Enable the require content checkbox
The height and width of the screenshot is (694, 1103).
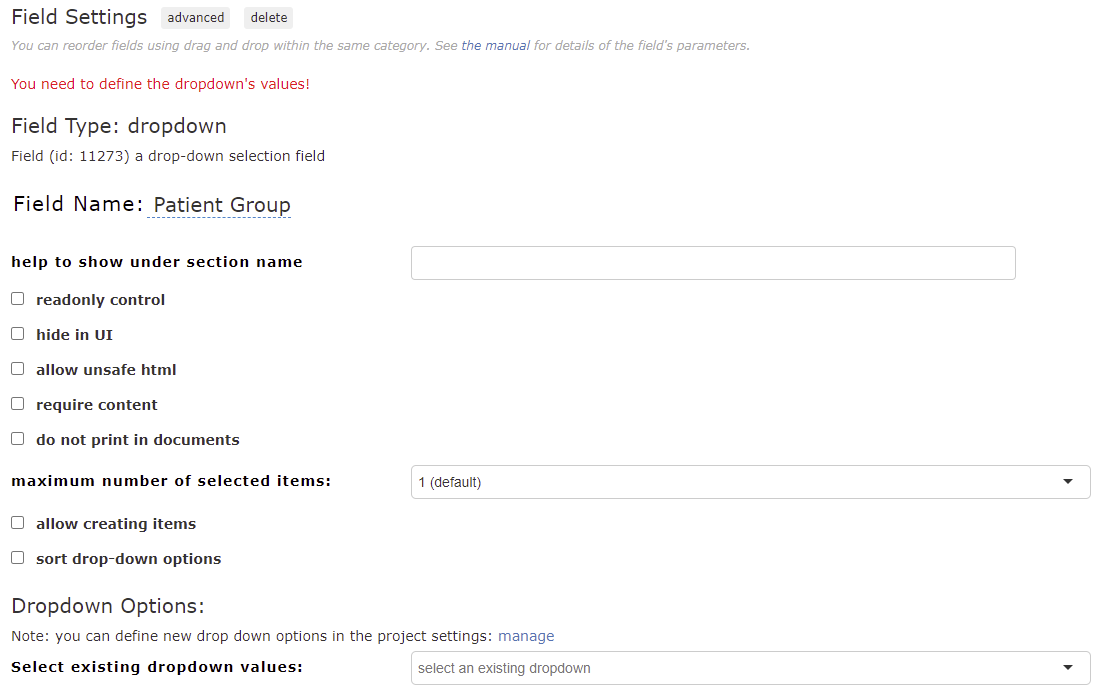point(18,404)
